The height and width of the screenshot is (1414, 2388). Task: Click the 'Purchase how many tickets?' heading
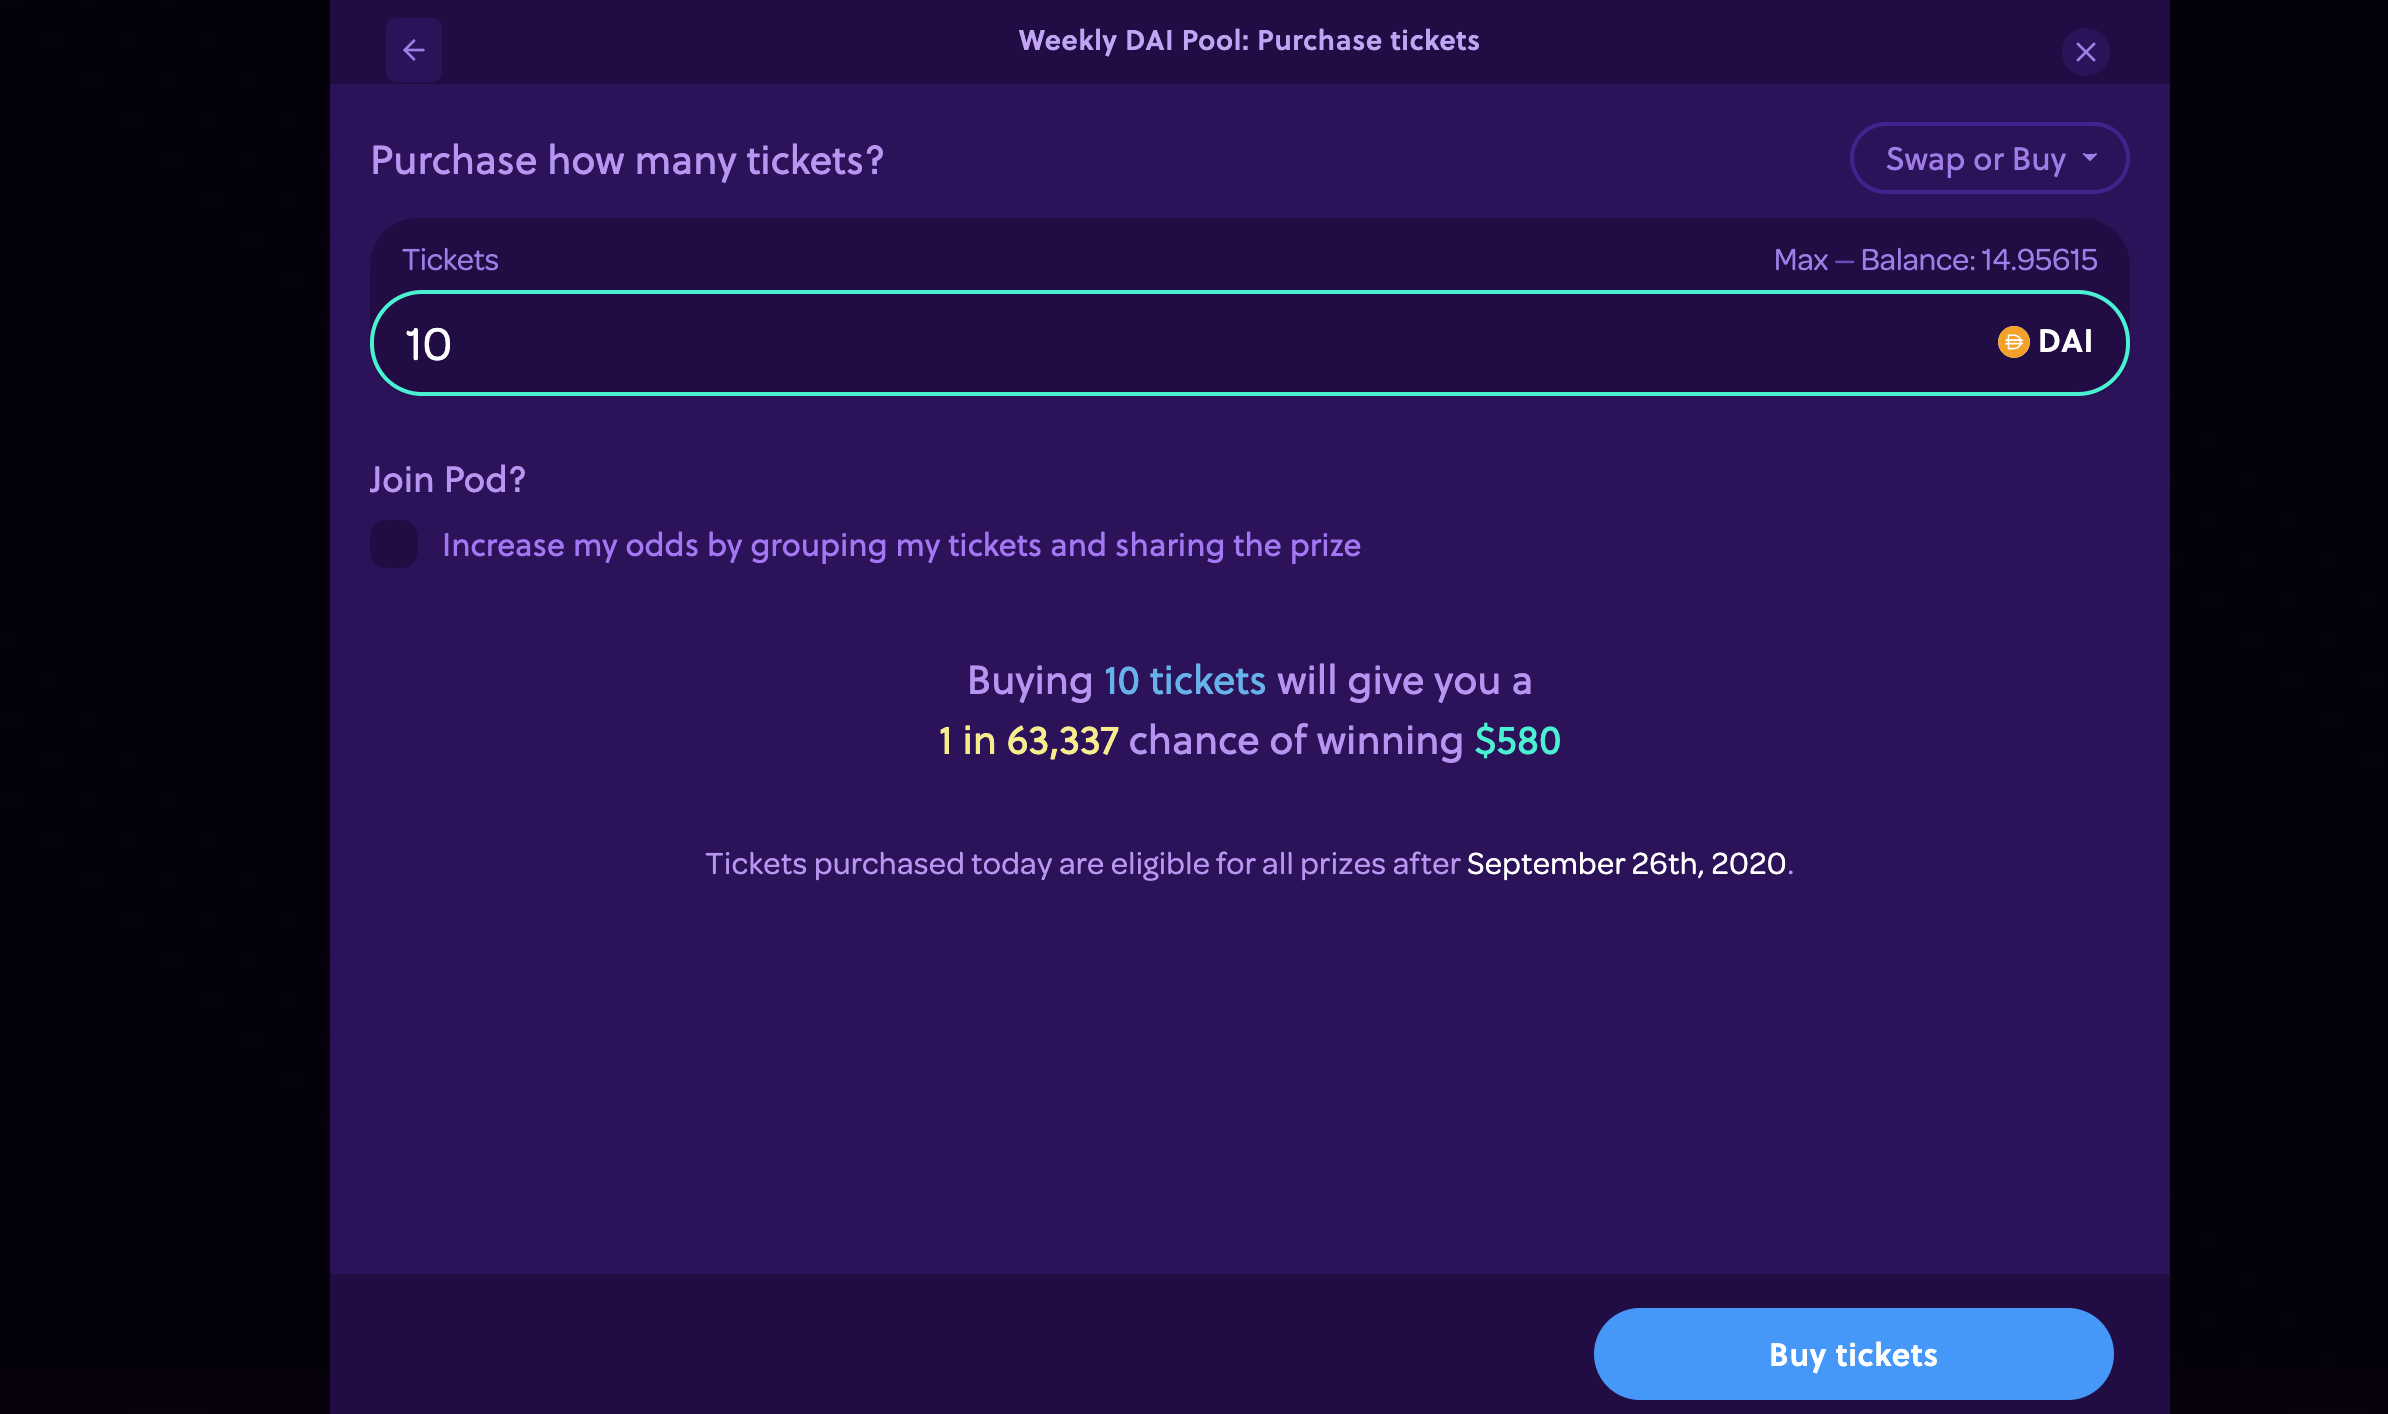coord(627,160)
